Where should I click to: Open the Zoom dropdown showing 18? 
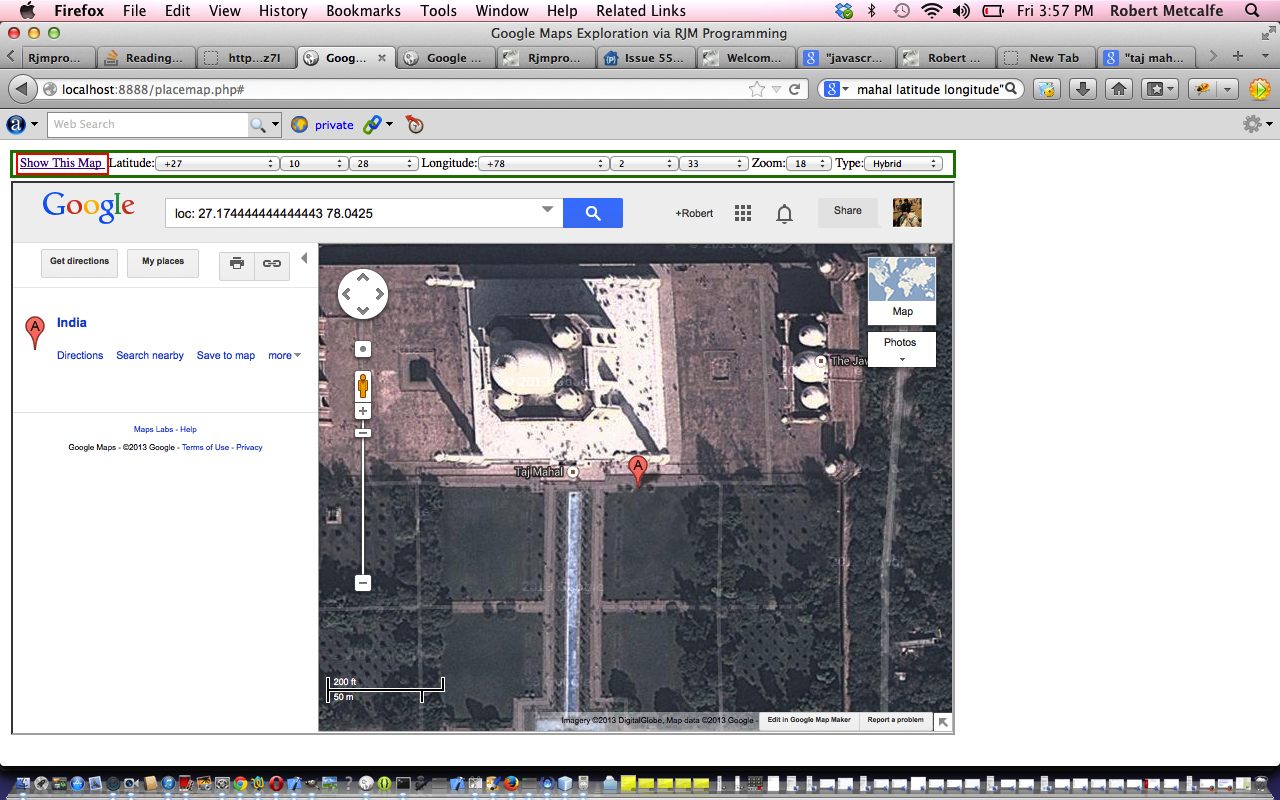(x=809, y=163)
